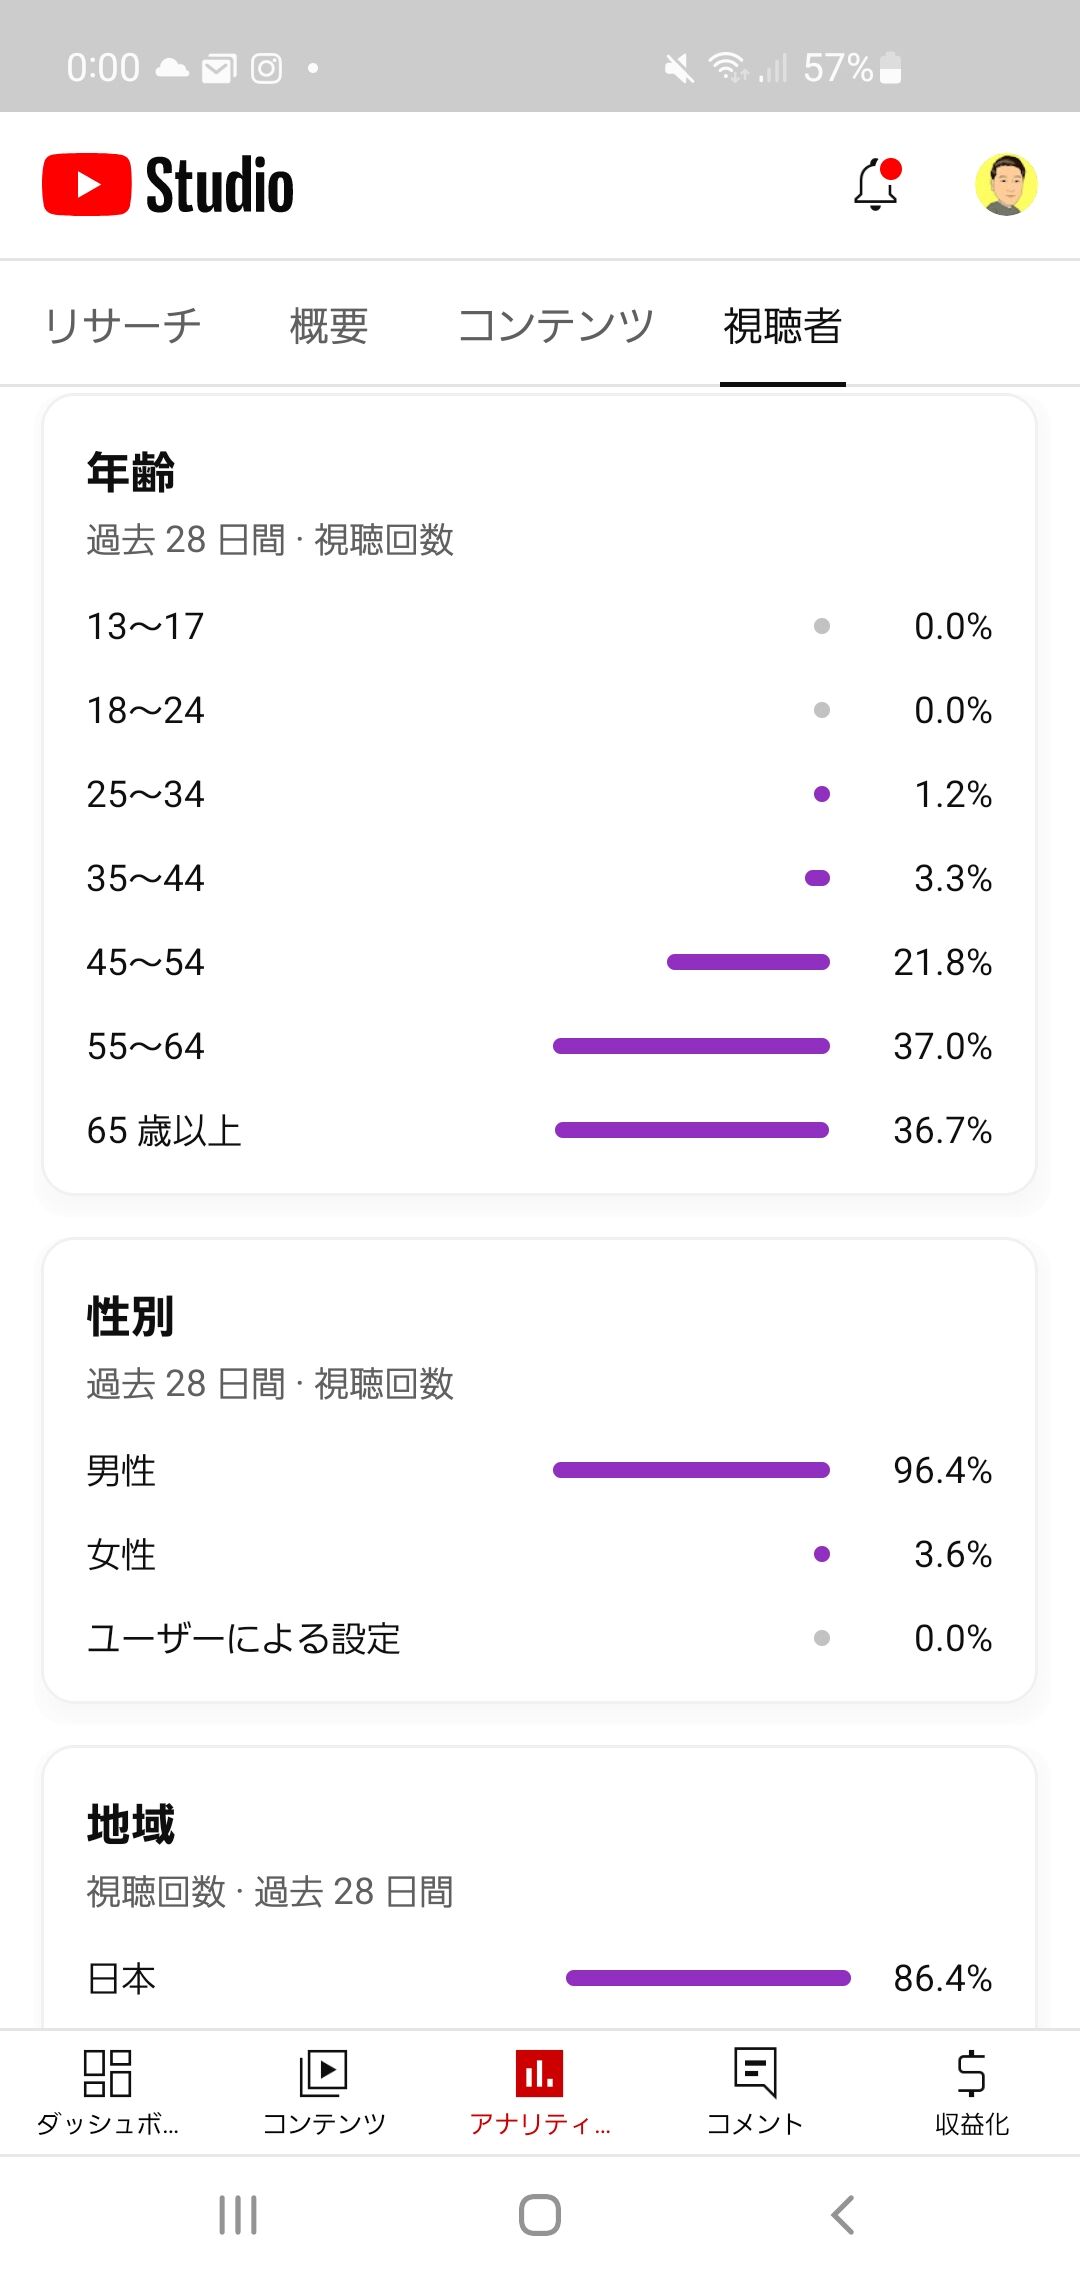This screenshot has width=1080, height=2280.
Task: Tap the アナリティクス bar chart icon
Action: pos(540,2074)
